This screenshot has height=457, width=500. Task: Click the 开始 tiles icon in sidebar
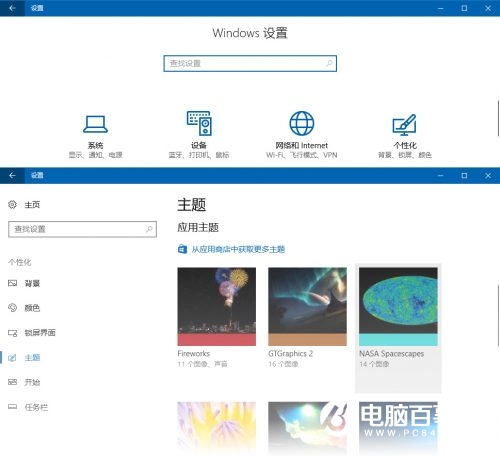[x=12, y=382]
